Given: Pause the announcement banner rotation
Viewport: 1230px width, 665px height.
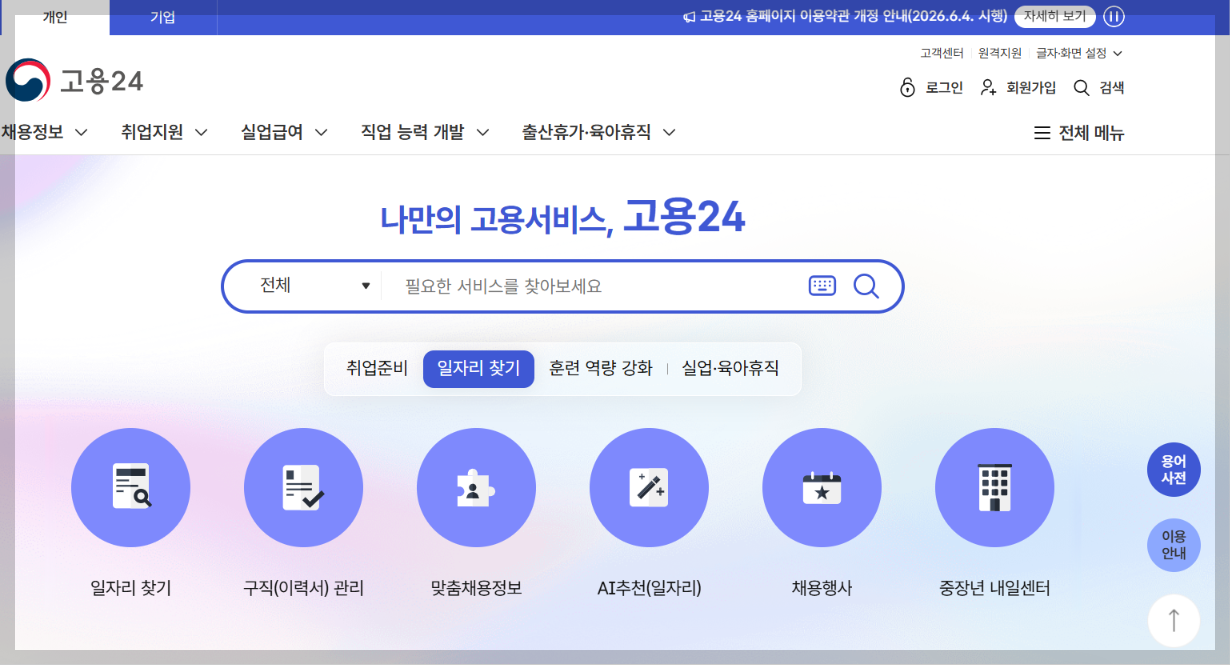Looking at the screenshot, I should (1114, 17).
